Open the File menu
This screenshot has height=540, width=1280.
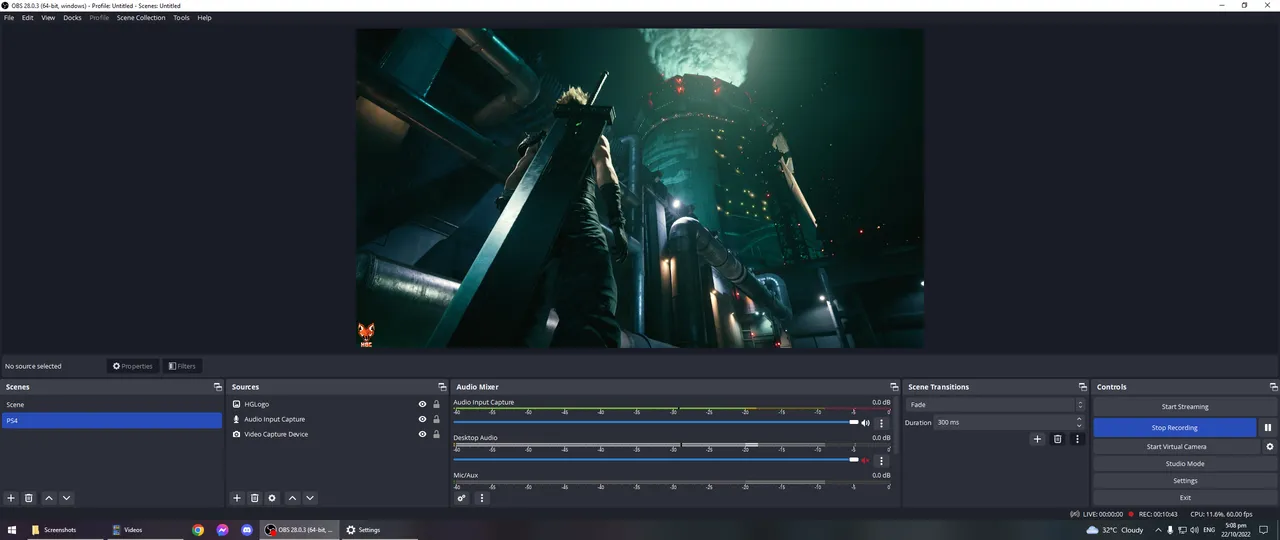pyautogui.click(x=9, y=18)
